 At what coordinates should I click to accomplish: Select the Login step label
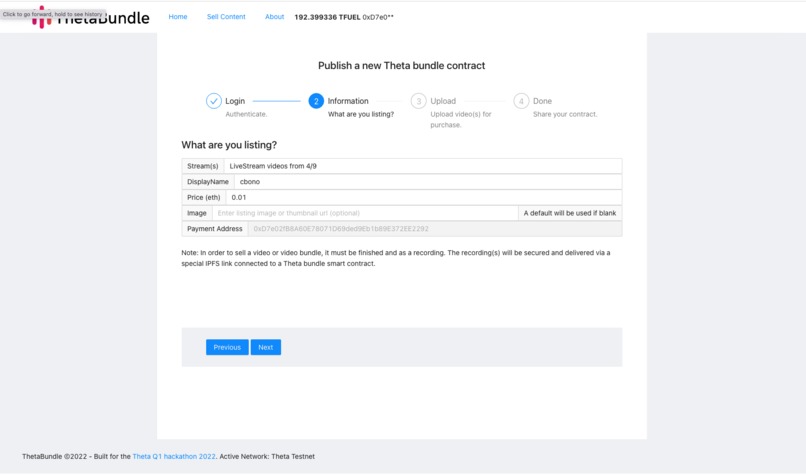click(x=235, y=101)
